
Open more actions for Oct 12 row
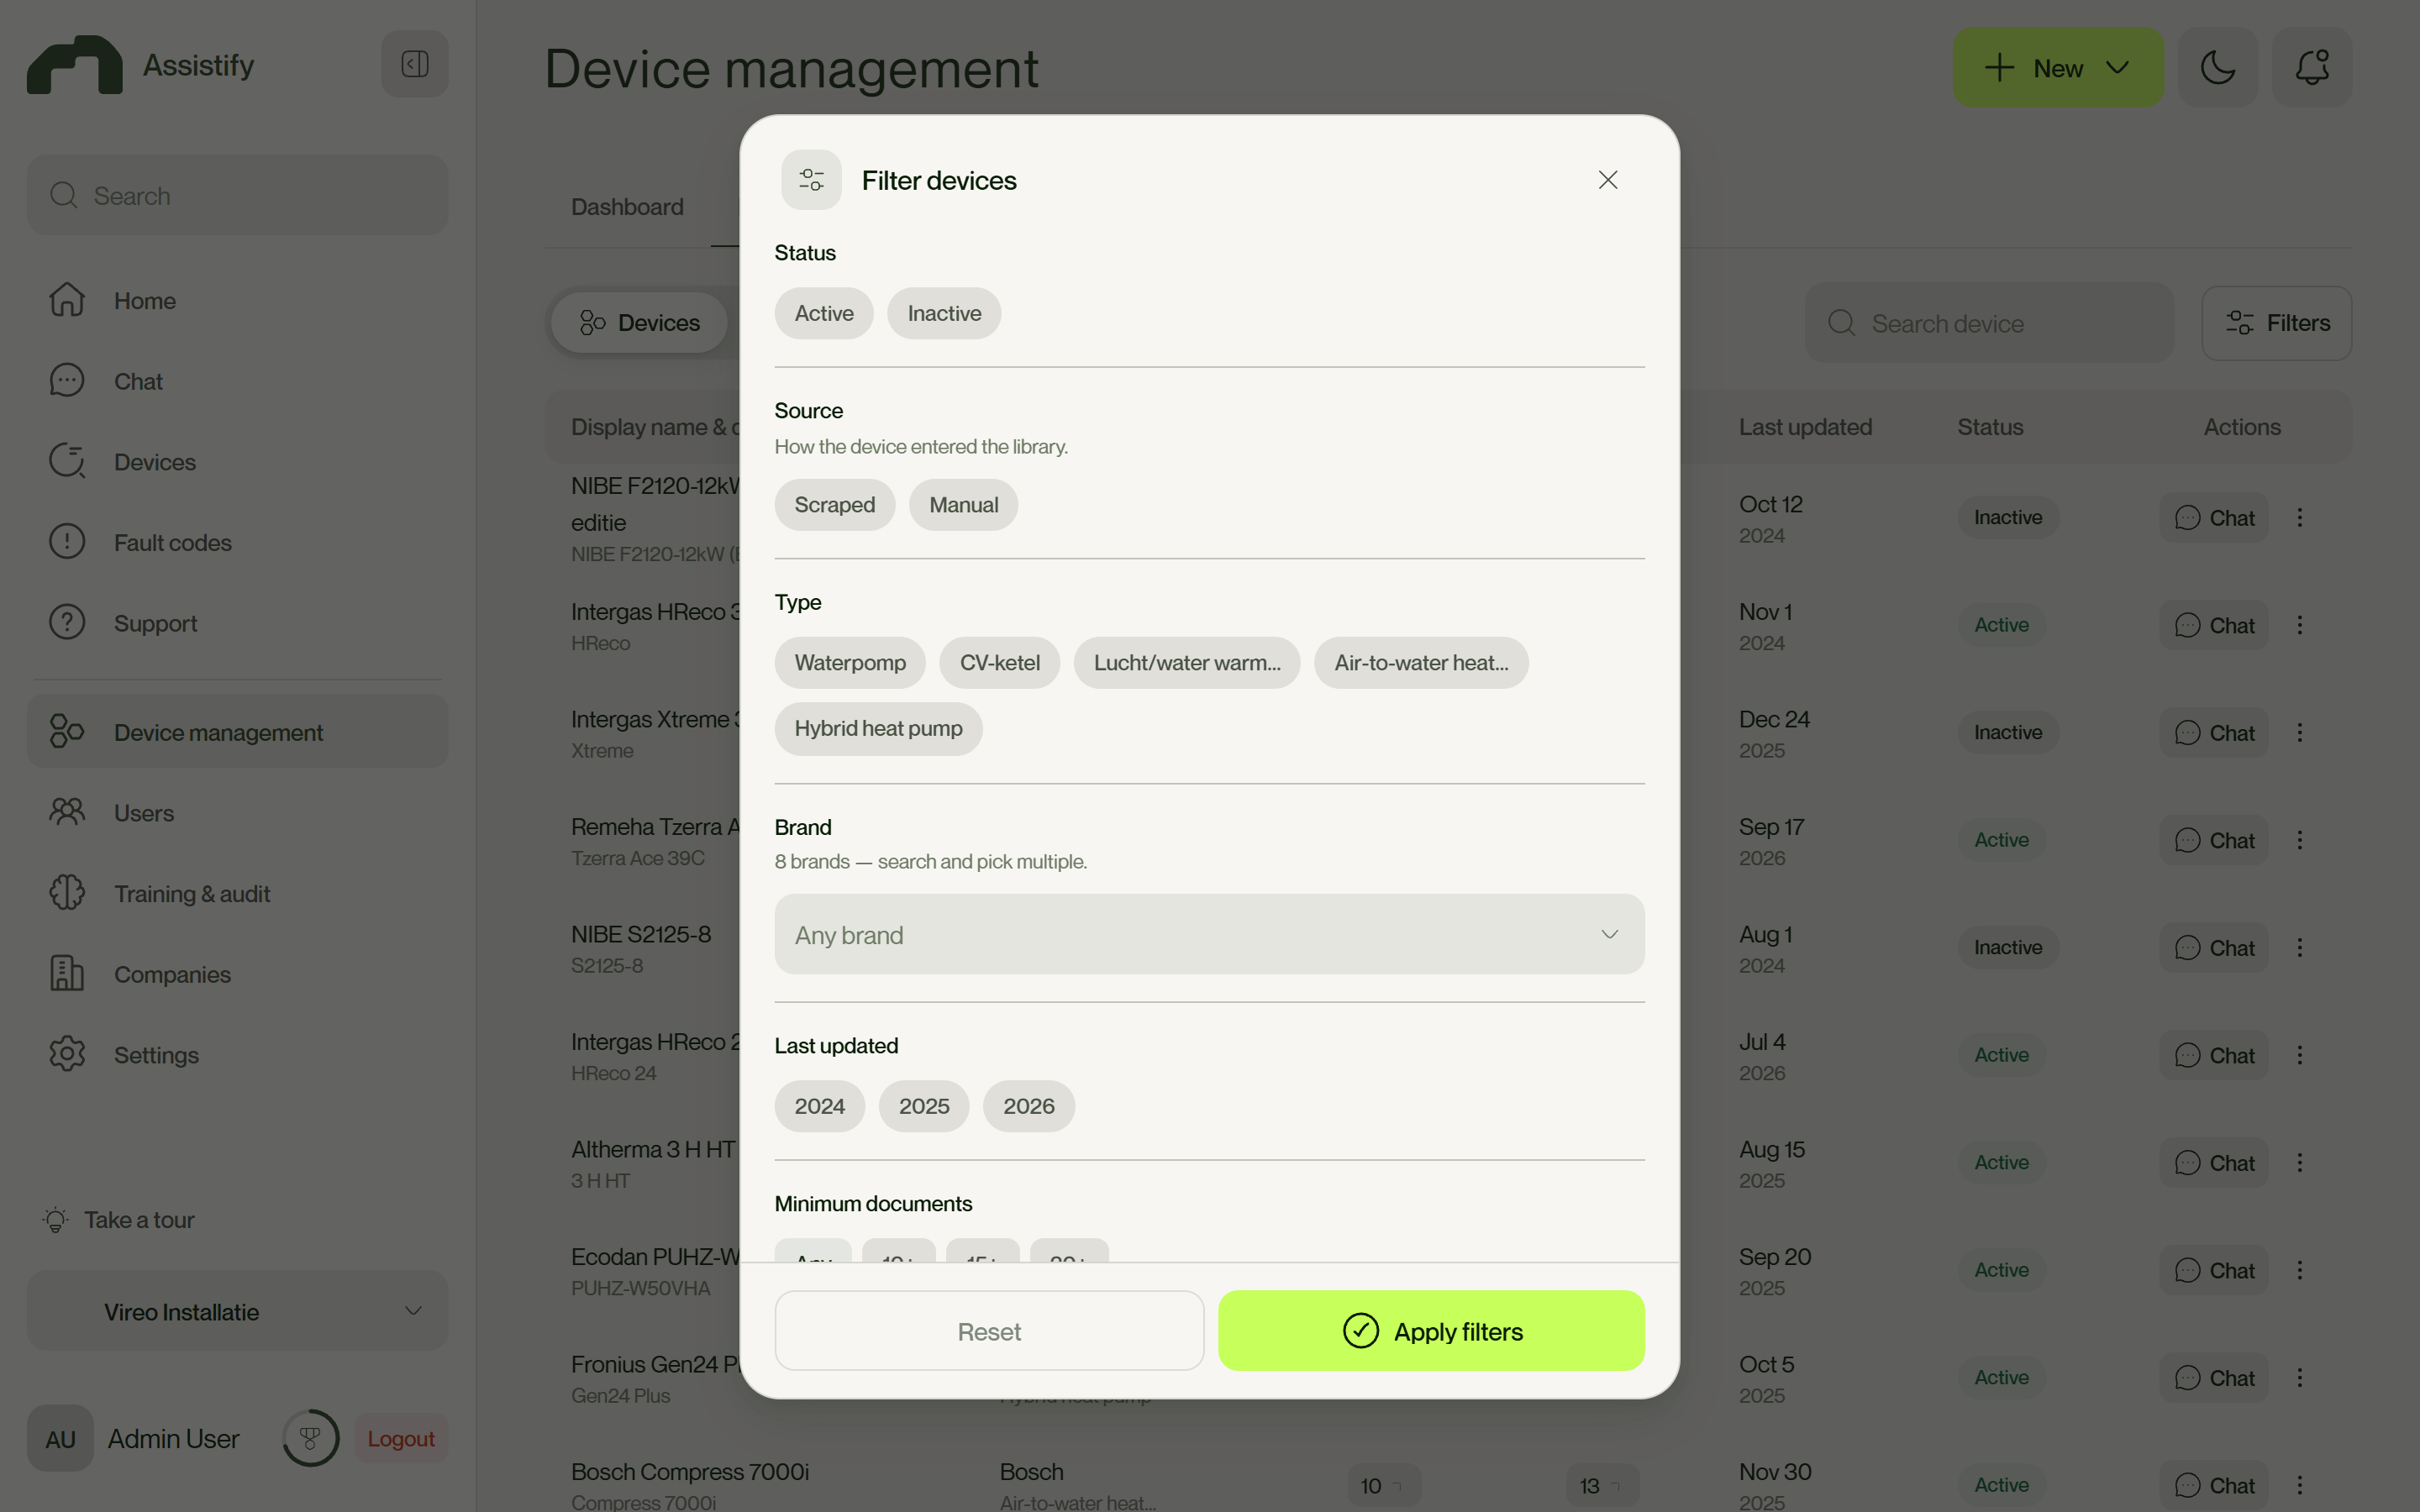coord(2299,517)
